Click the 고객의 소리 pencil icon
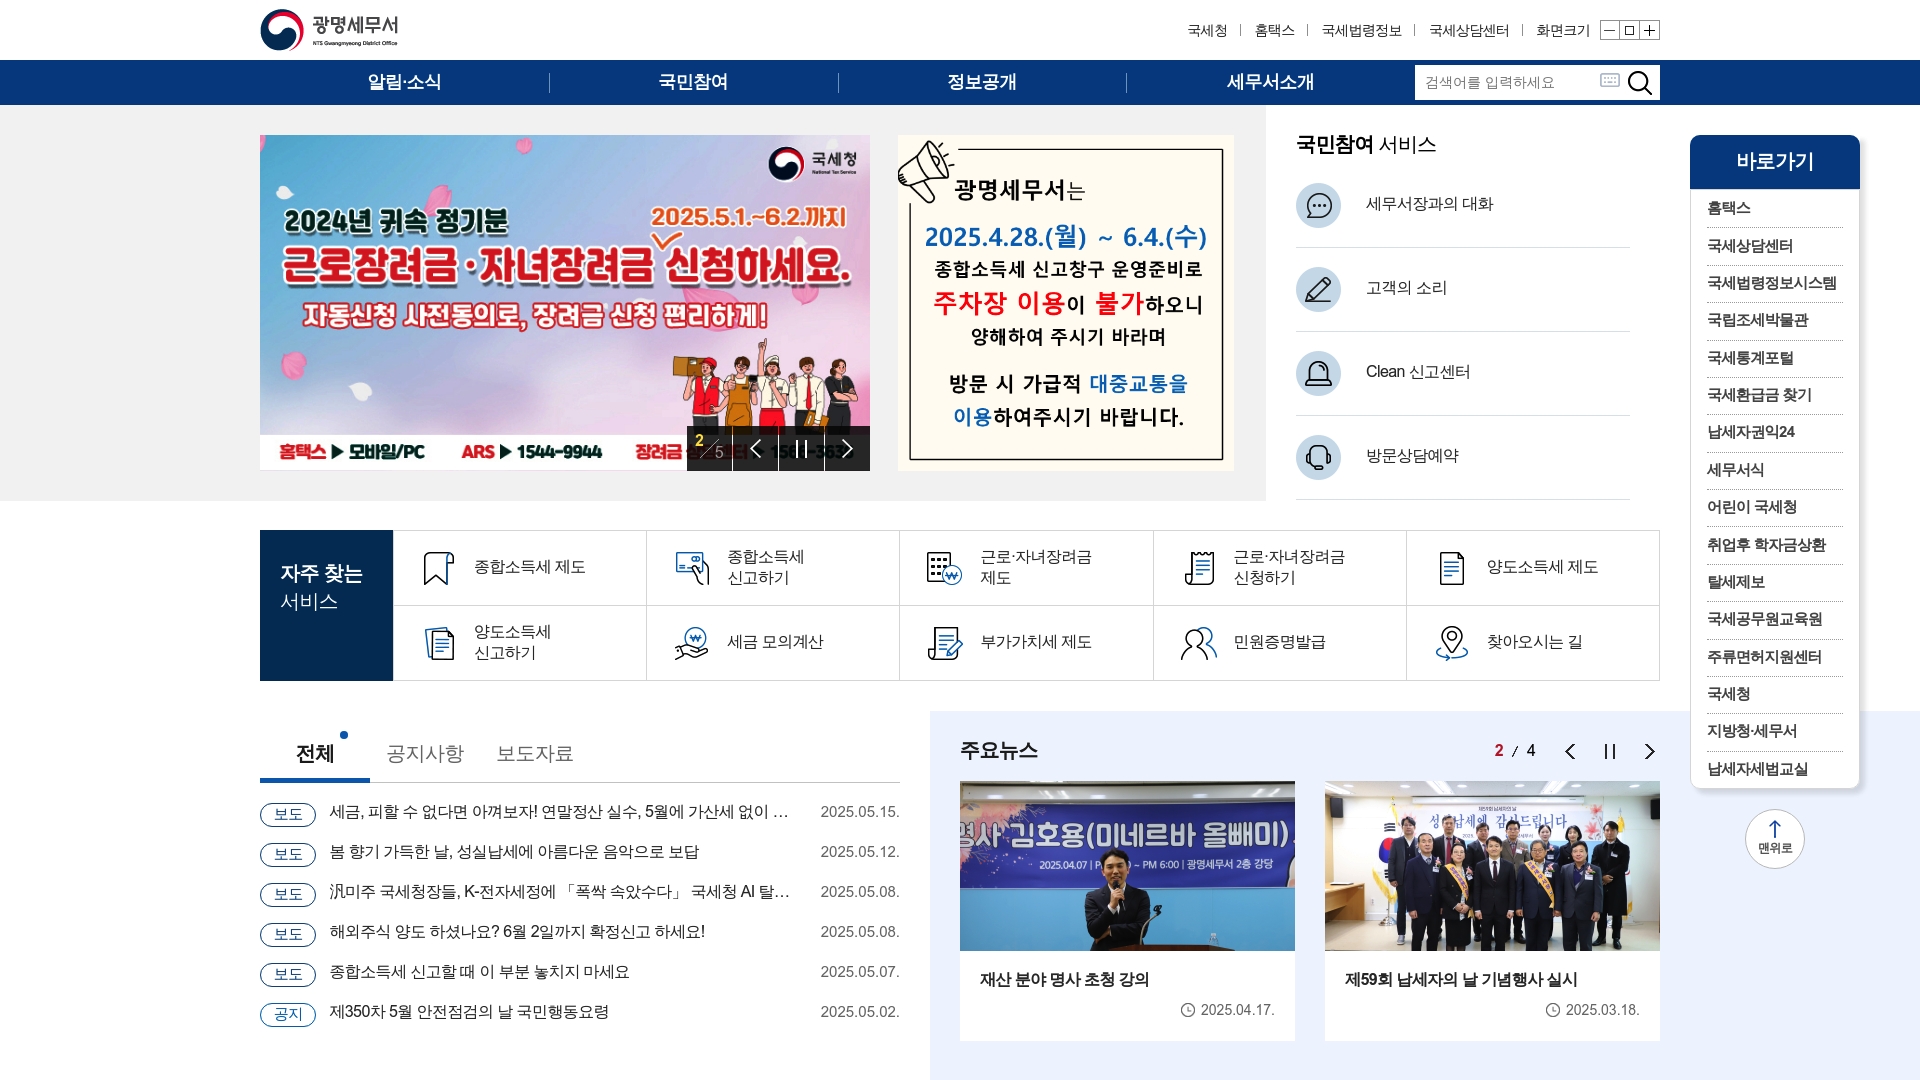Viewport: 1920px width, 1080px height. (x=1318, y=289)
